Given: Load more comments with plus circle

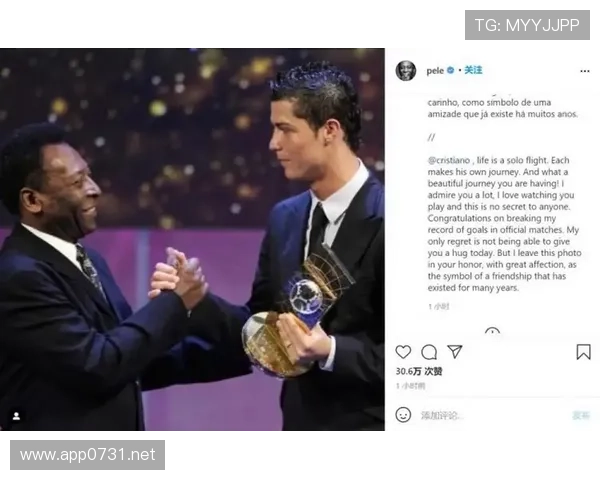Looking at the screenshot, I should point(492,331).
